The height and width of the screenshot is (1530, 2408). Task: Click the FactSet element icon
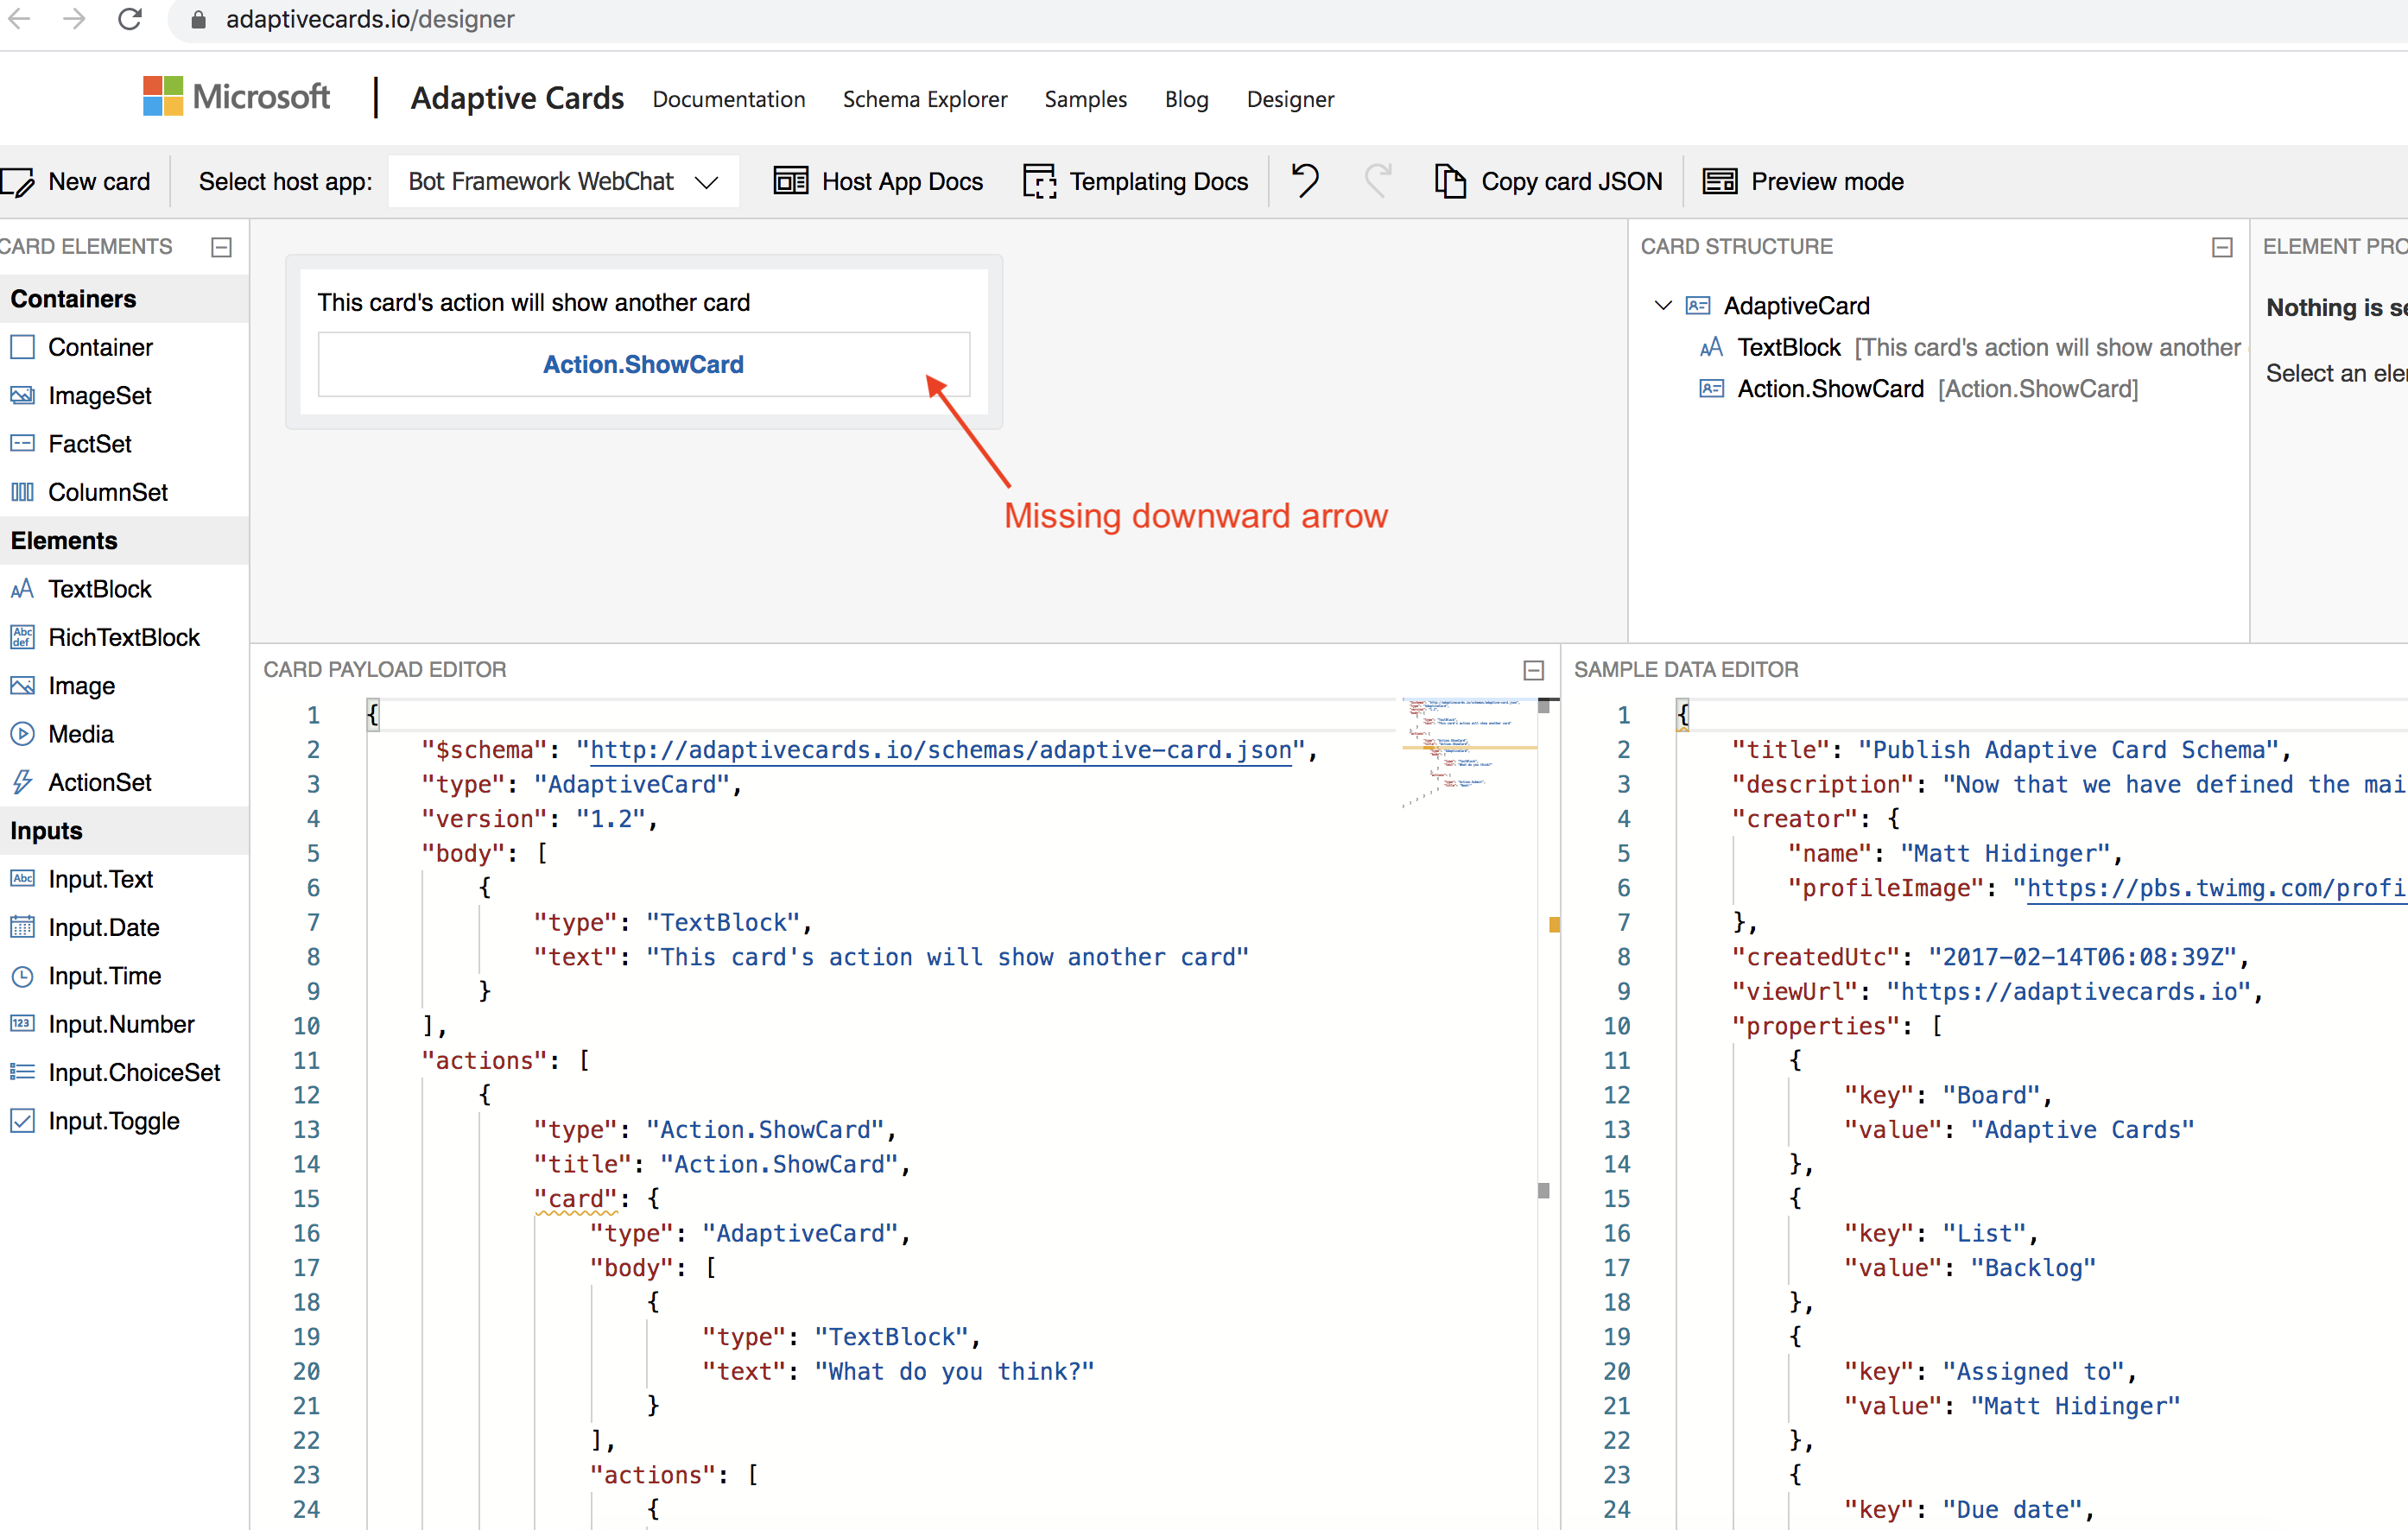[23, 443]
